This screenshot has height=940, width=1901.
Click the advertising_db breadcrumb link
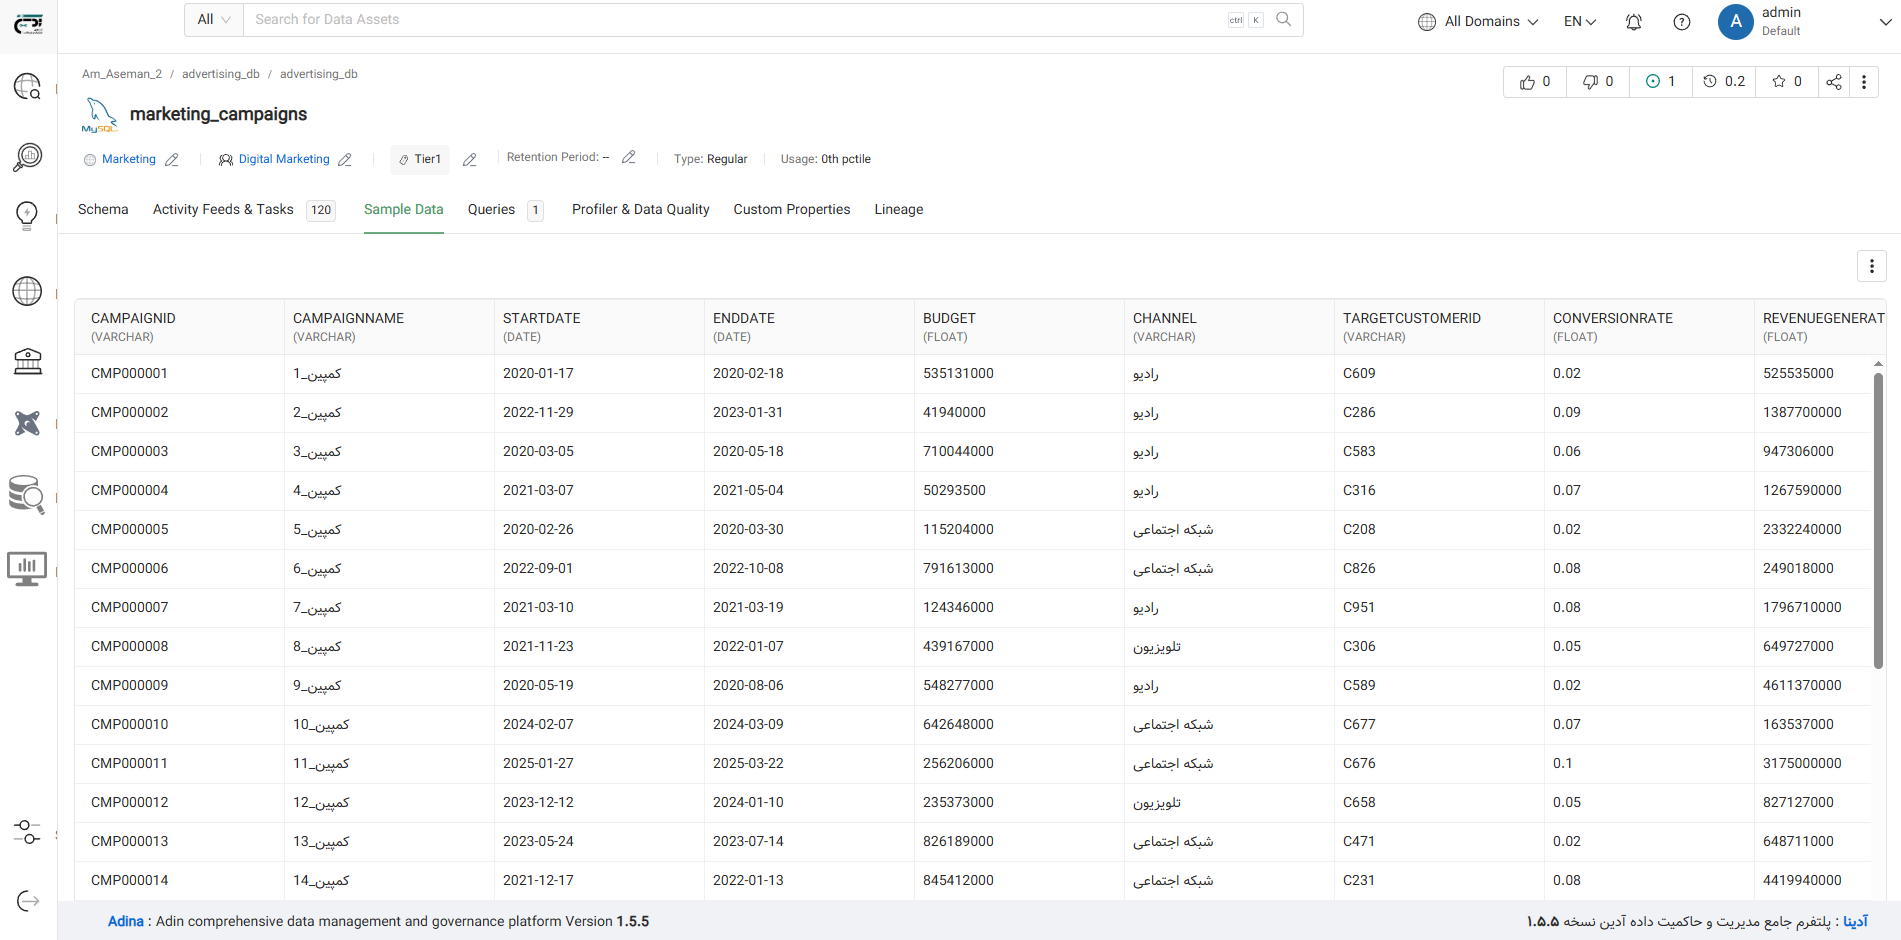point(220,74)
